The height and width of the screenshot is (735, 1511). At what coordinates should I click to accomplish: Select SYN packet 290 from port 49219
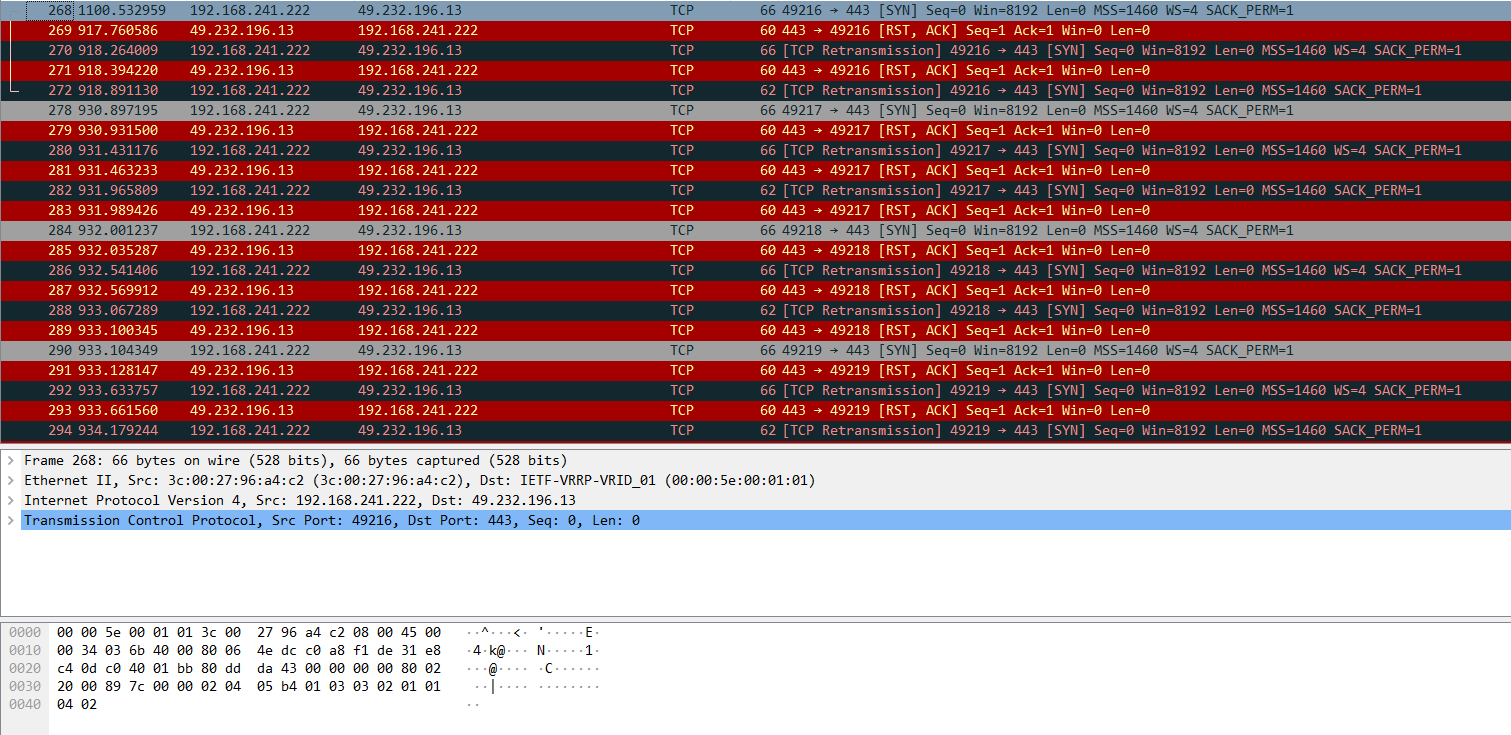point(755,350)
